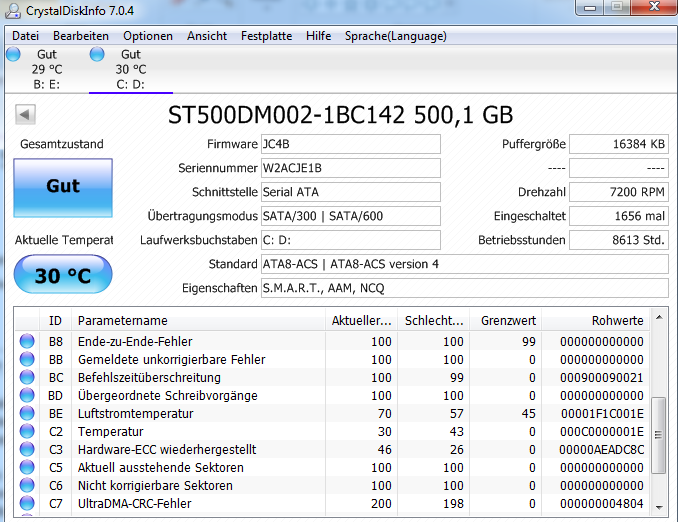Click raw value 00000AEADC8C

click(x=601, y=449)
